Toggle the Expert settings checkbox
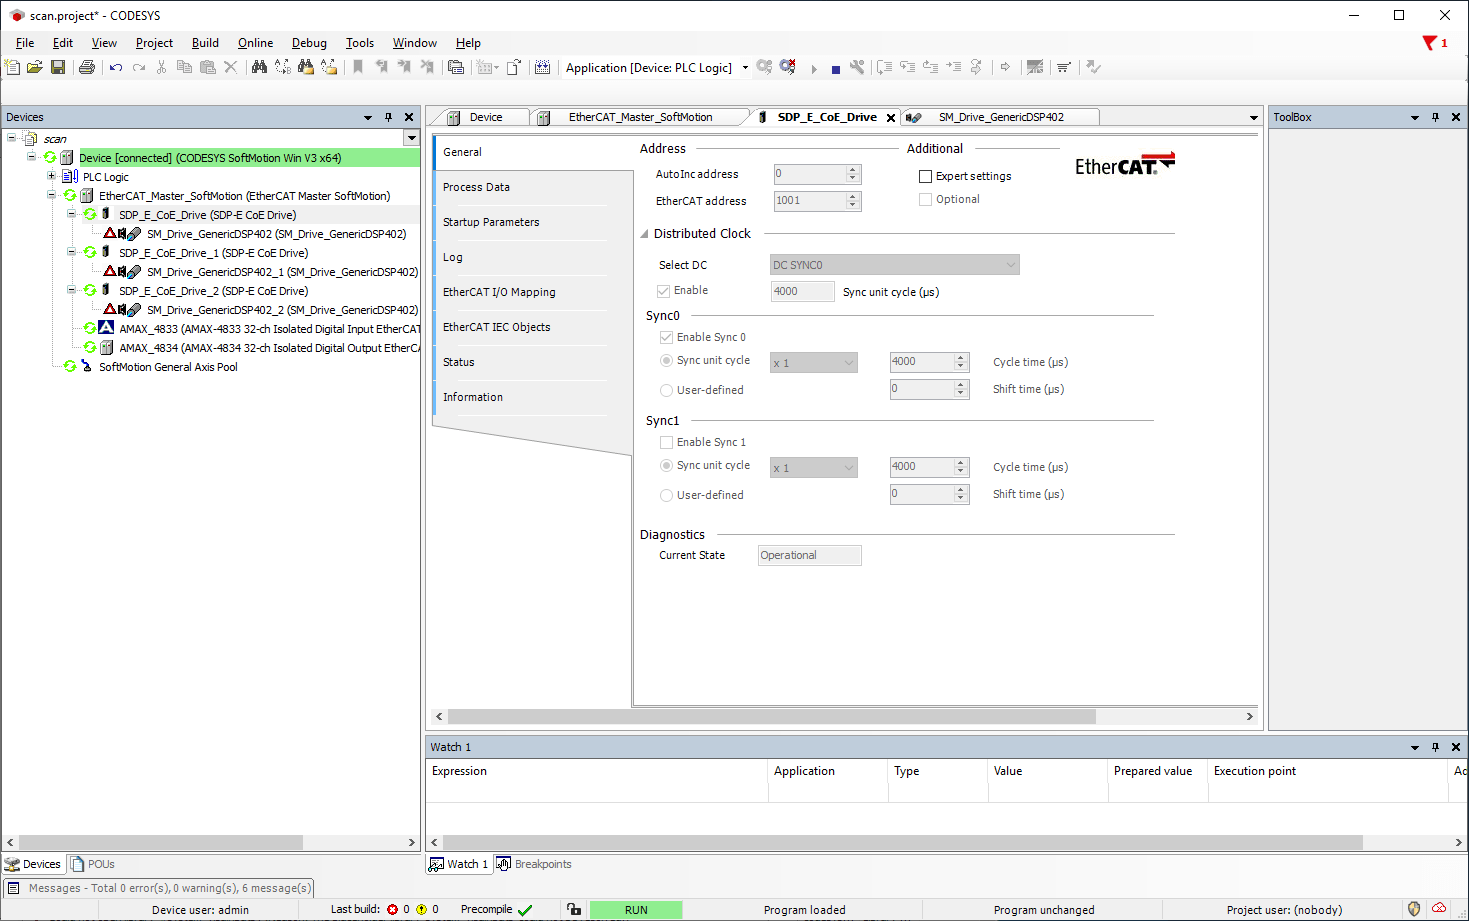This screenshot has width=1469, height=921. click(x=925, y=176)
